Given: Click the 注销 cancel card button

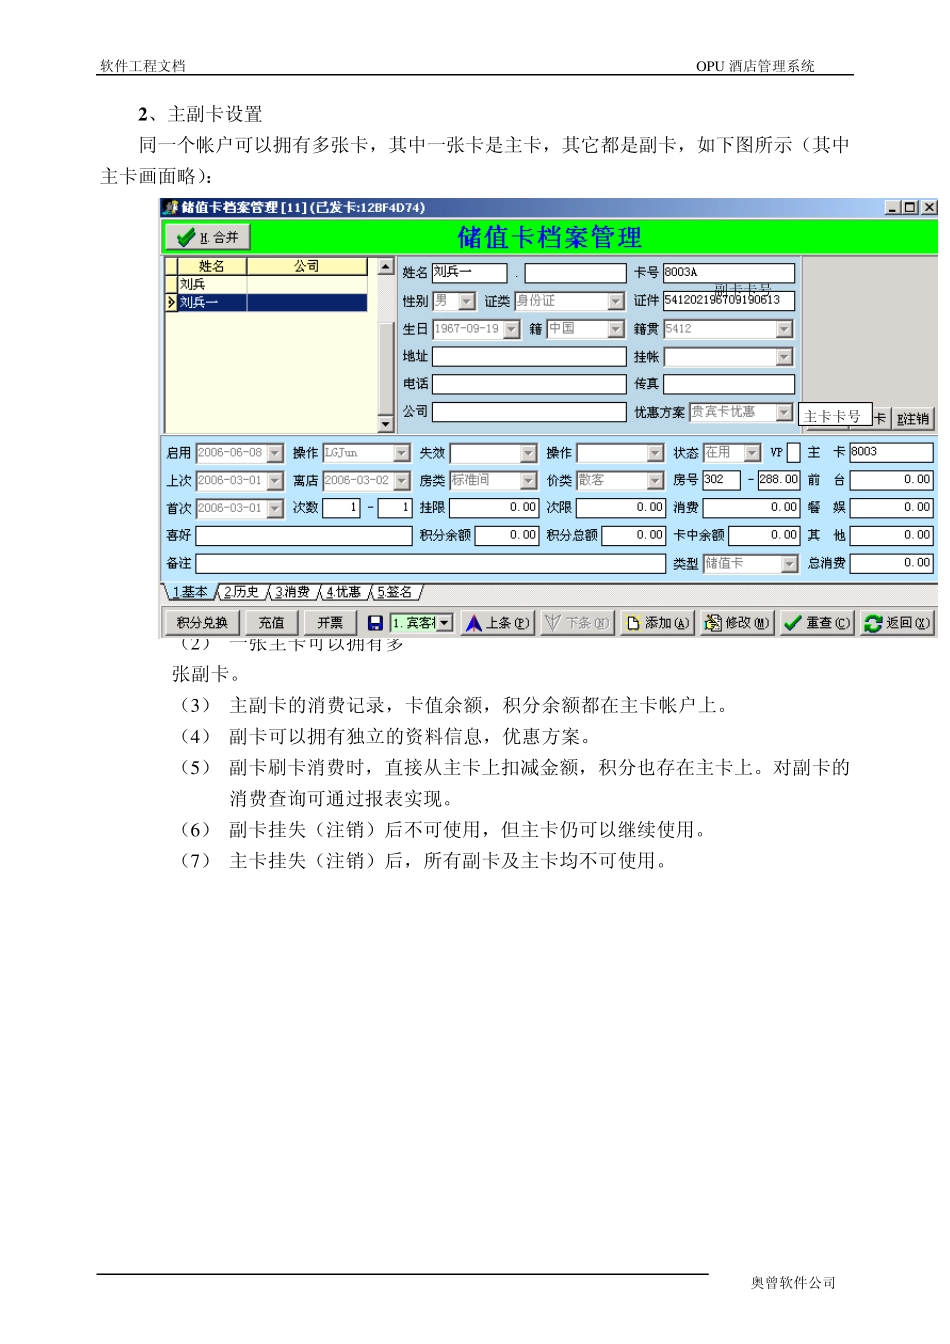Looking at the screenshot, I should pyautogui.click(x=912, y=418).
